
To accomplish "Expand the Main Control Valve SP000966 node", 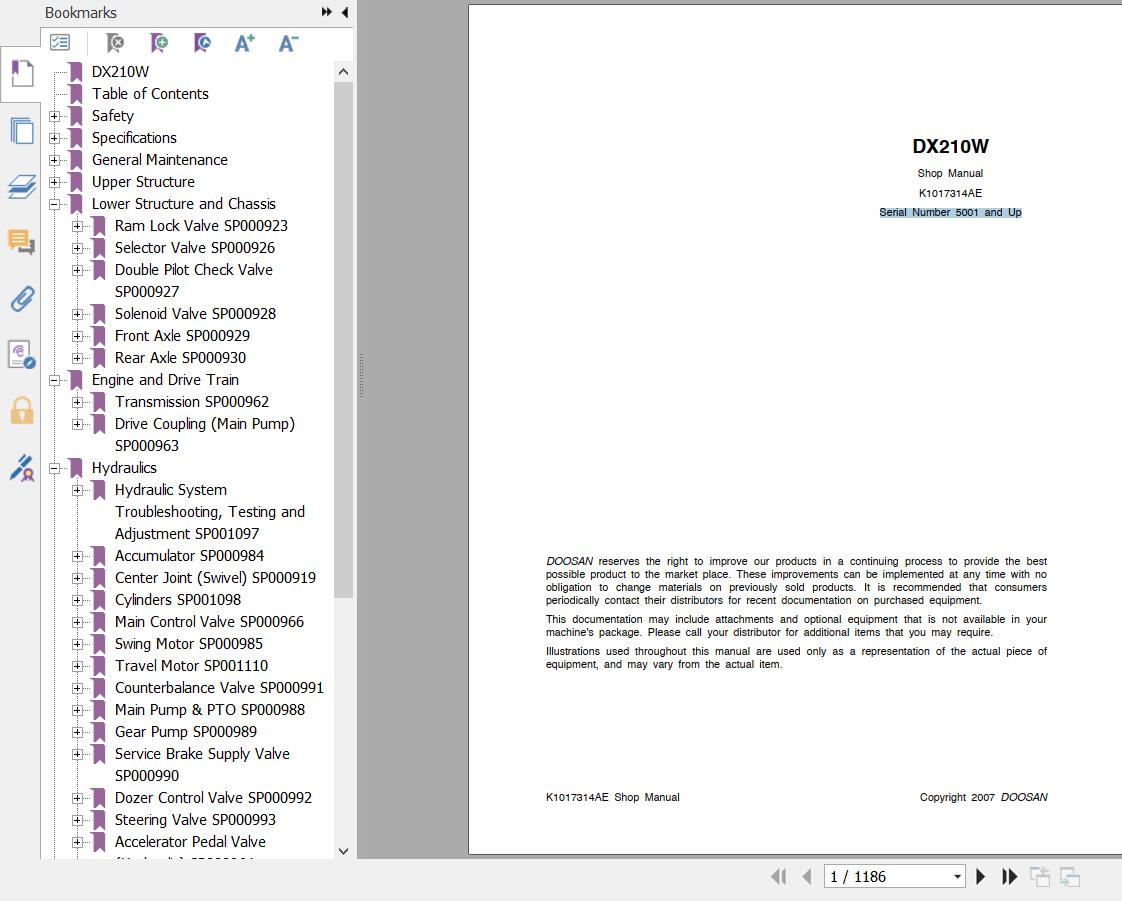I will click(x=77, y=623).
